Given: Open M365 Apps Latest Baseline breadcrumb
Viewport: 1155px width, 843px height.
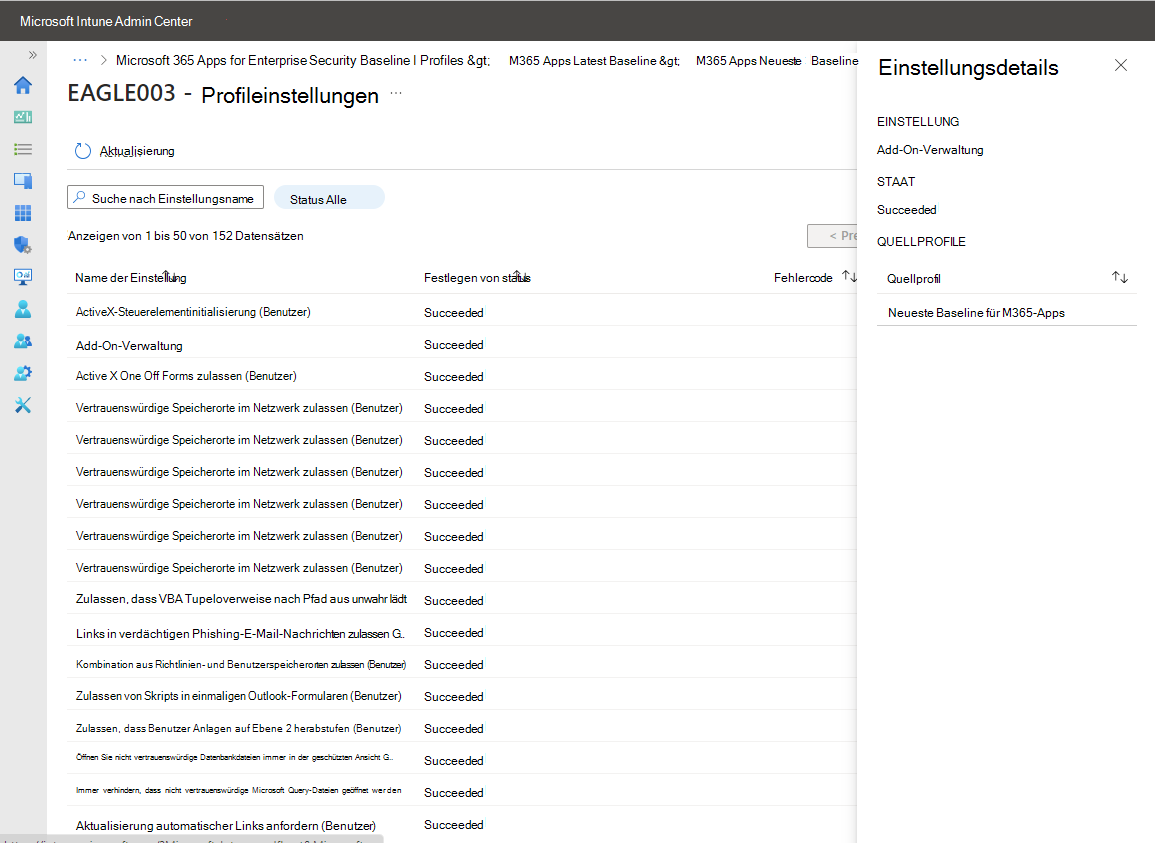Looking at the screenshot, I should coord(594,61).
